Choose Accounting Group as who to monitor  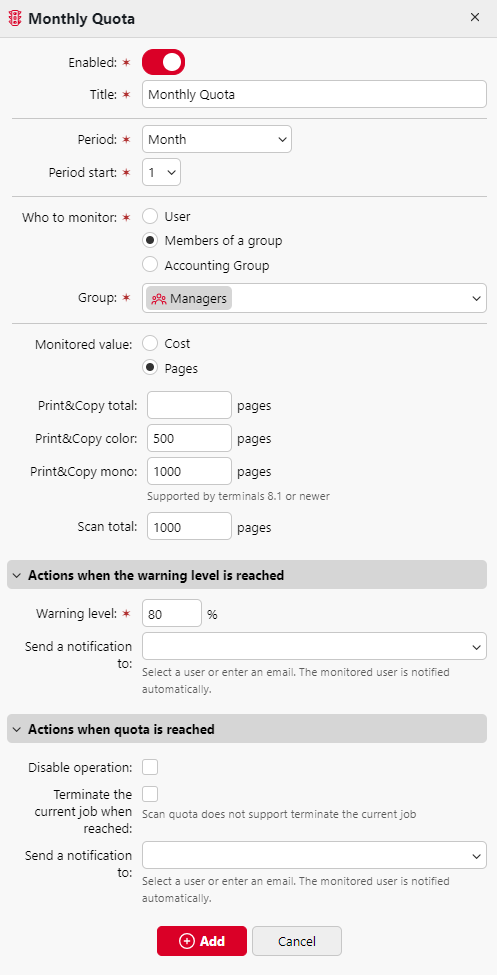pos(150,265)
